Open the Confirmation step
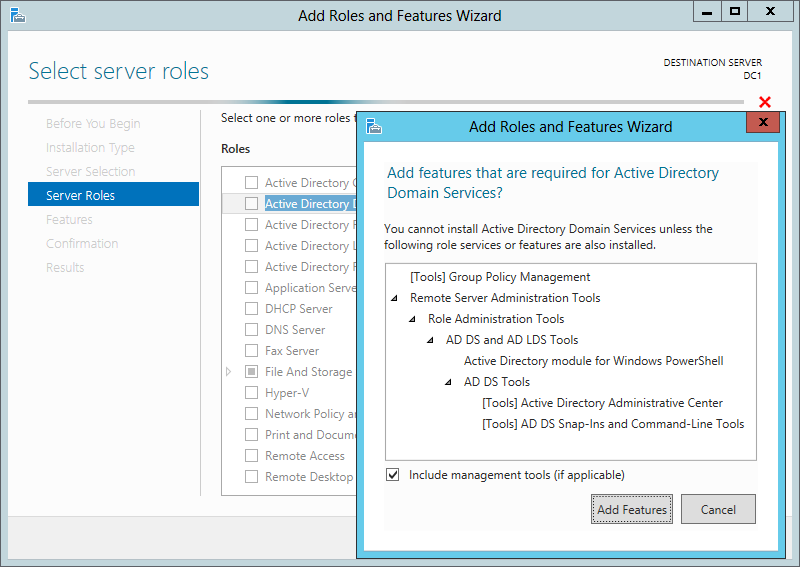The image size is (800, 567). (82, 243)
